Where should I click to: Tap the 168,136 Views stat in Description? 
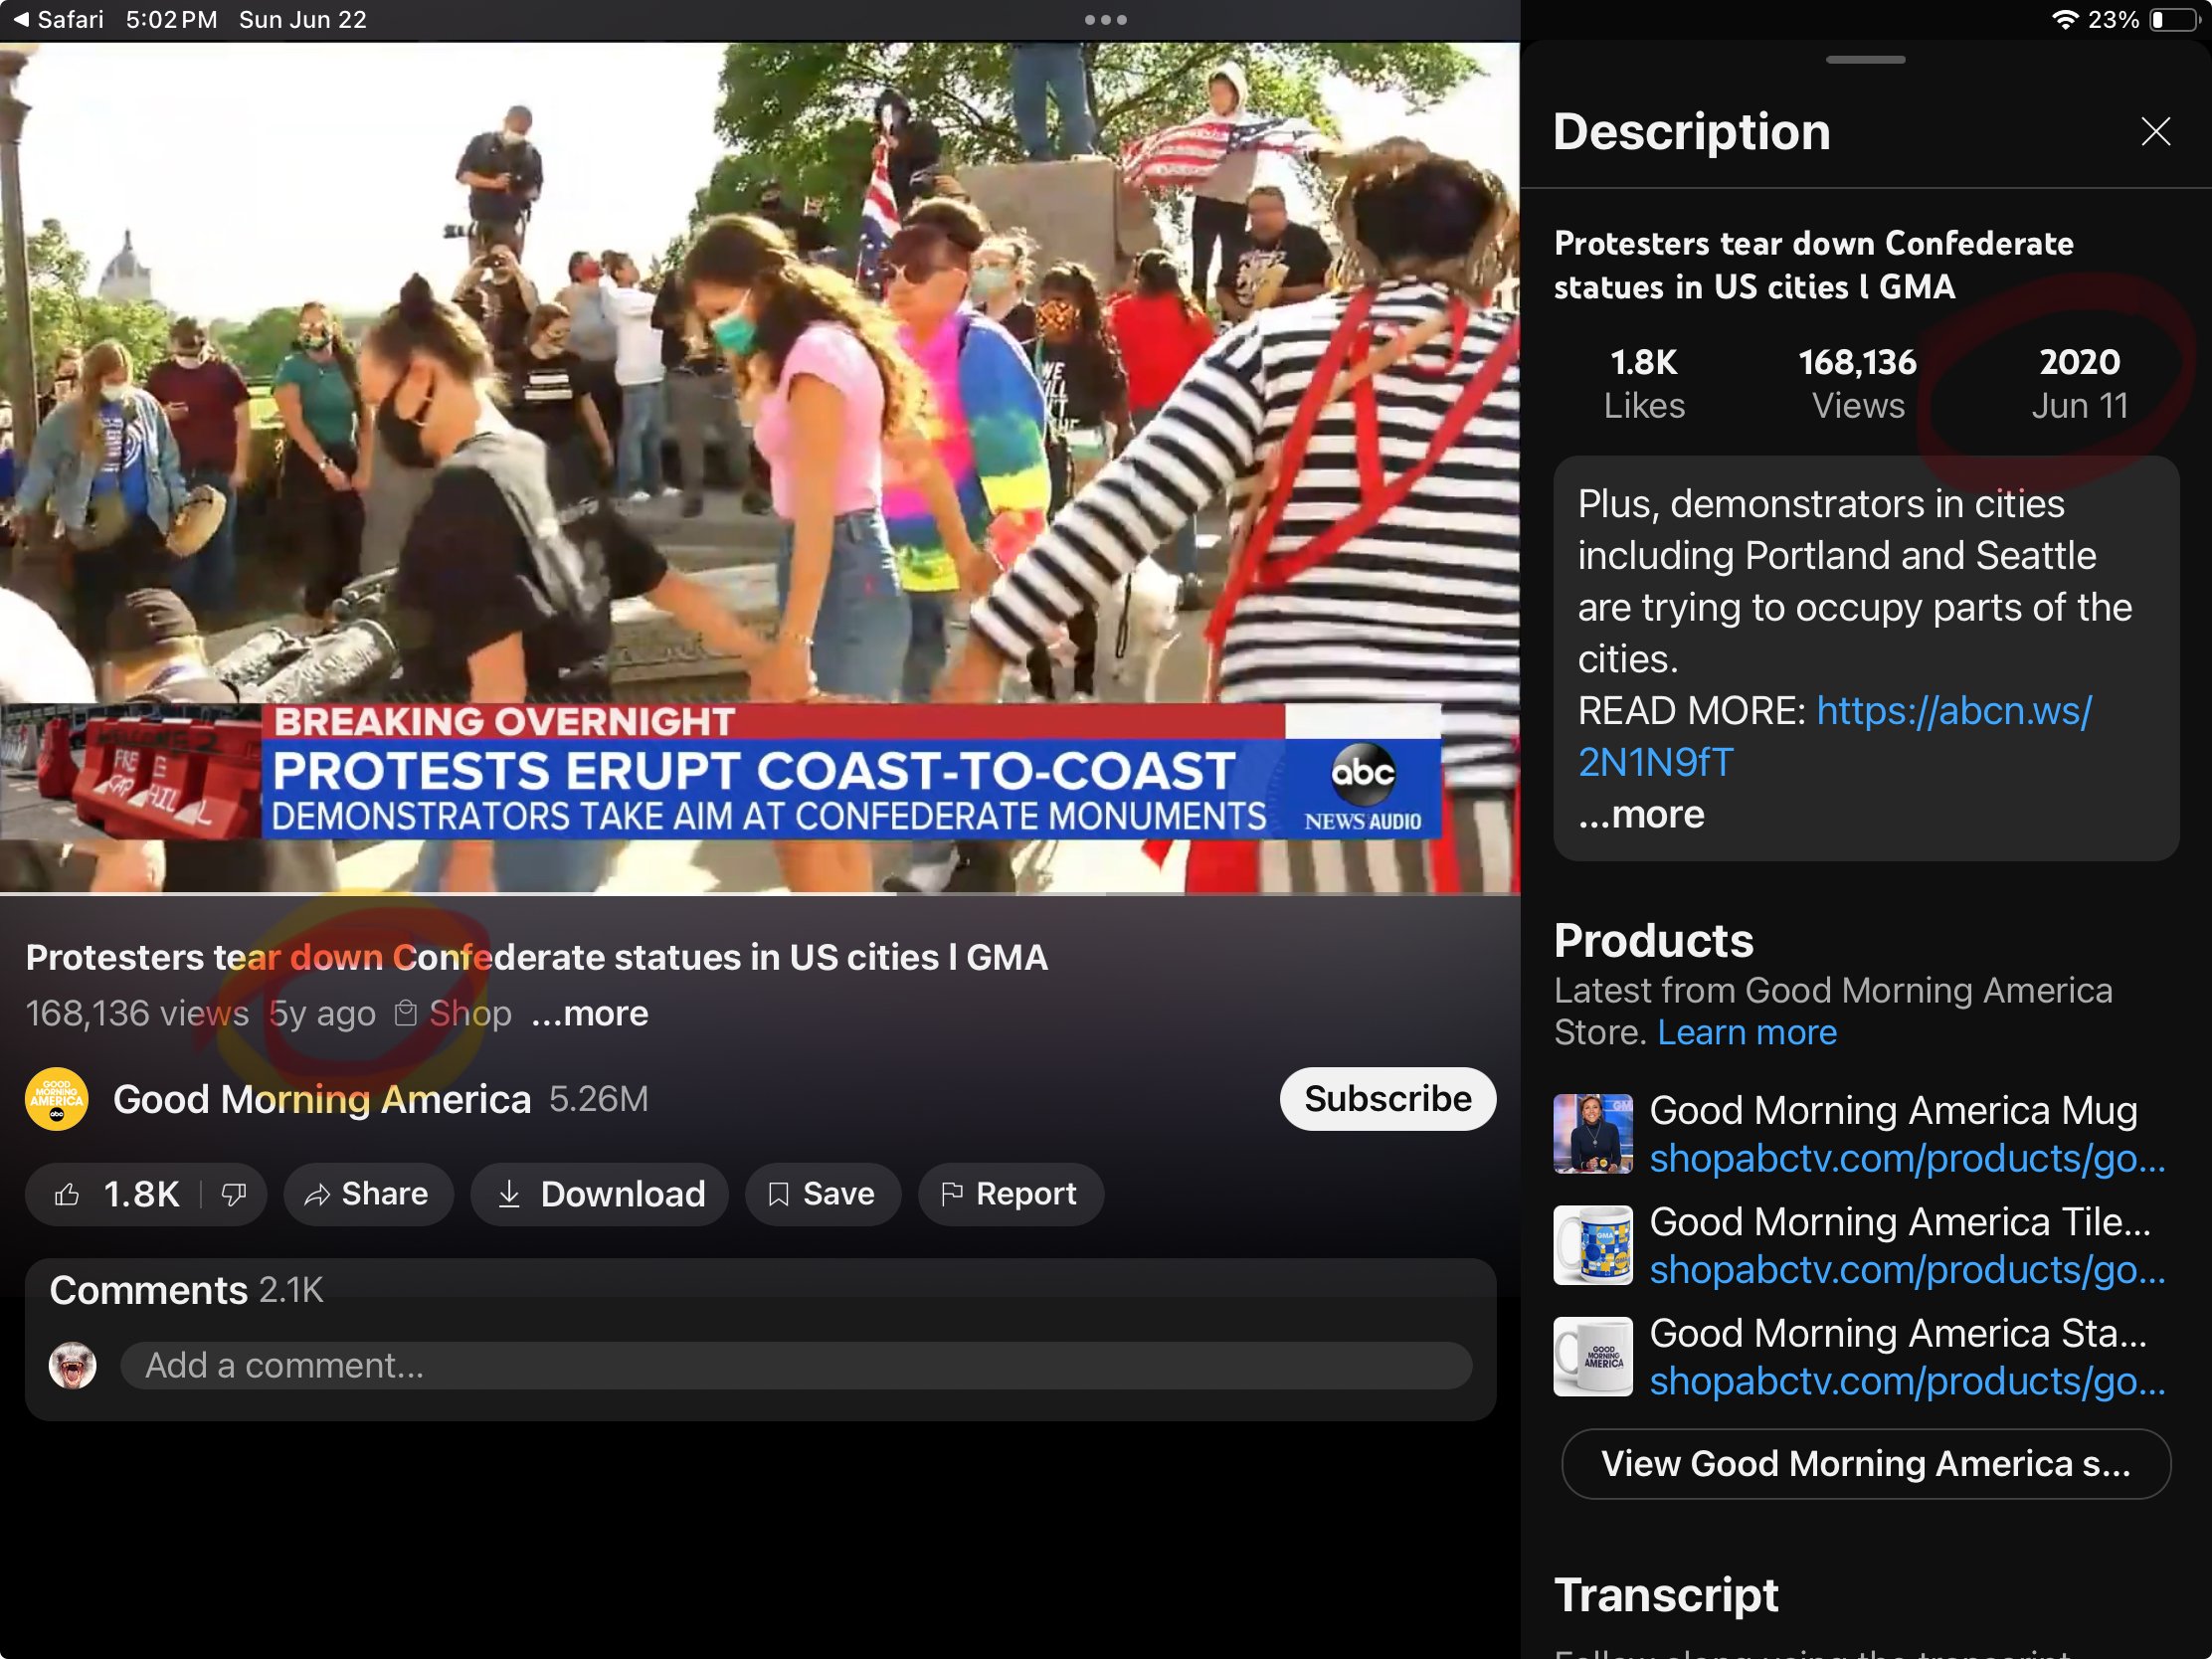point(1857,383)
